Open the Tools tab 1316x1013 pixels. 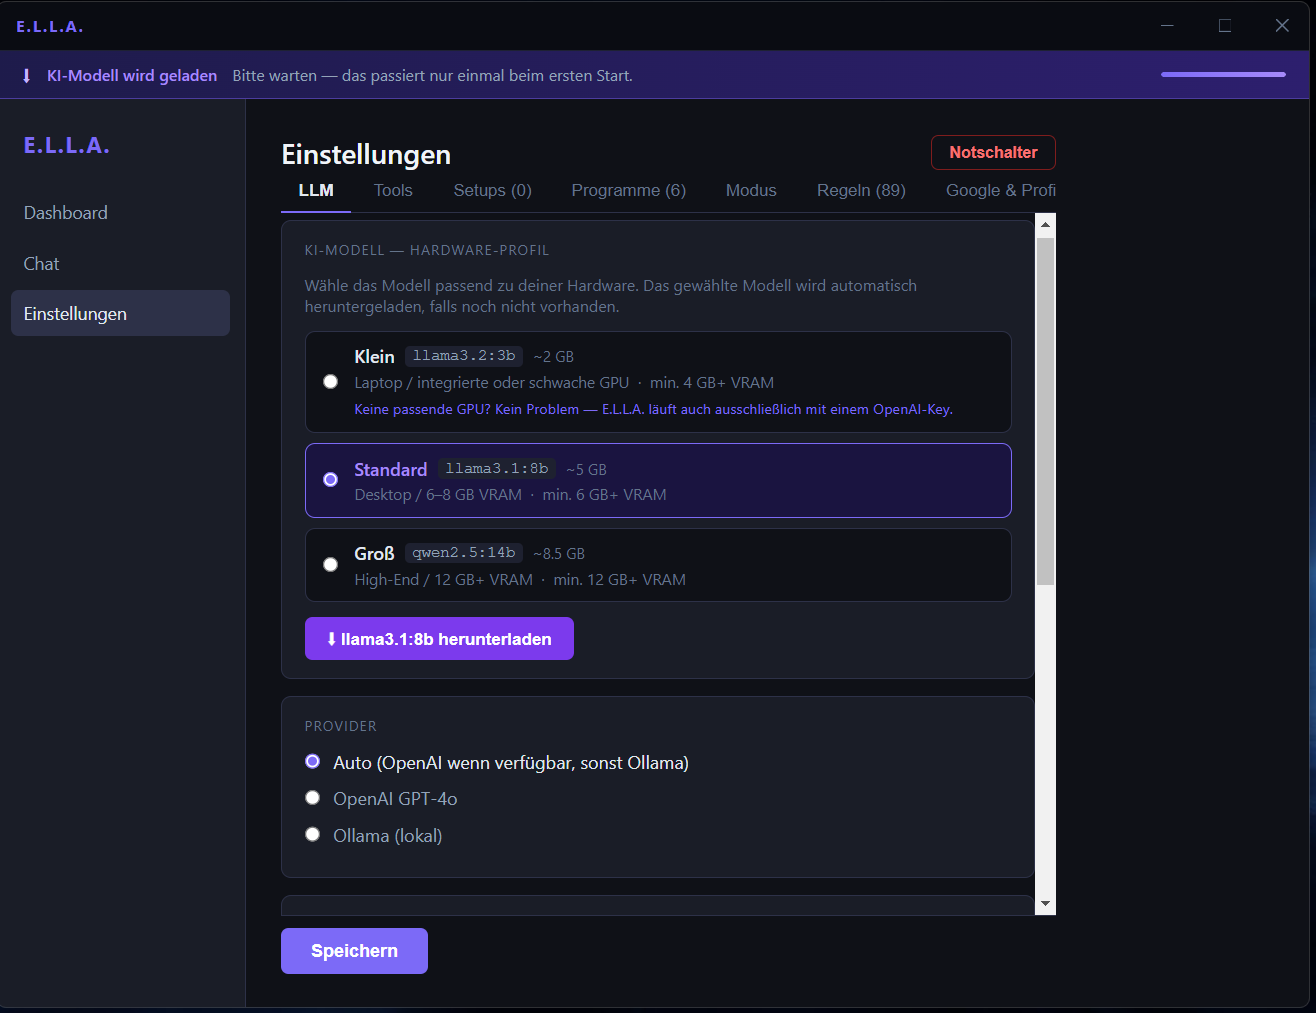click(393, 191)
